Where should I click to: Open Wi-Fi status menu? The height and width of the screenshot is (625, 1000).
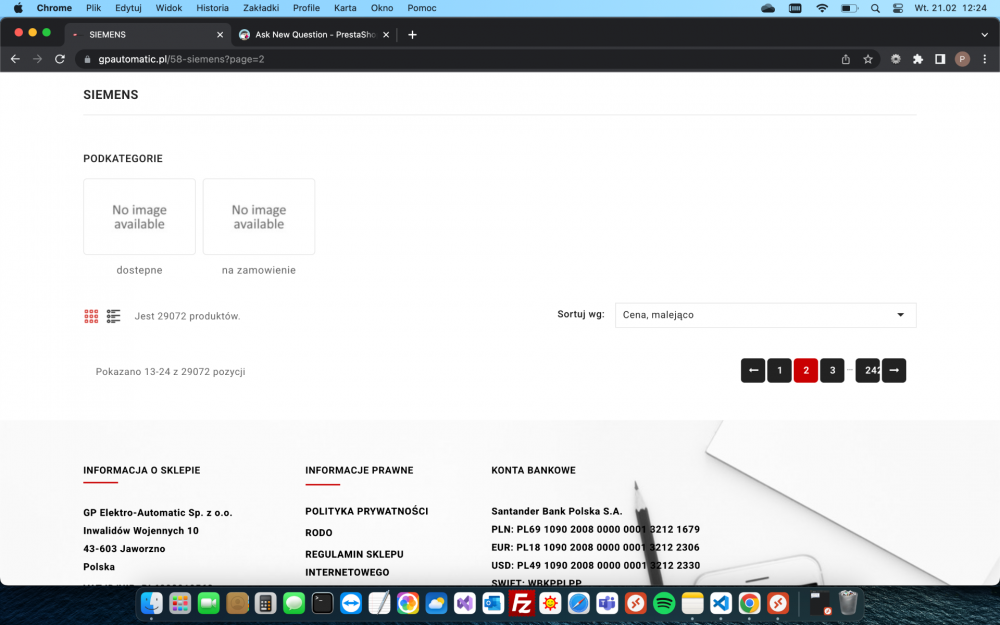pyautogui.click(x=822, y=8)
